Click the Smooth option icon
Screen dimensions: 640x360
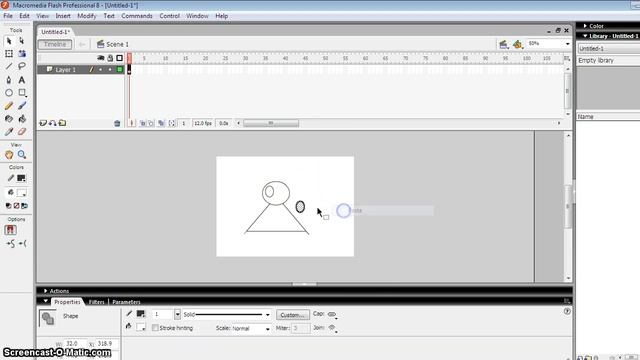click(x=11, y=244)
